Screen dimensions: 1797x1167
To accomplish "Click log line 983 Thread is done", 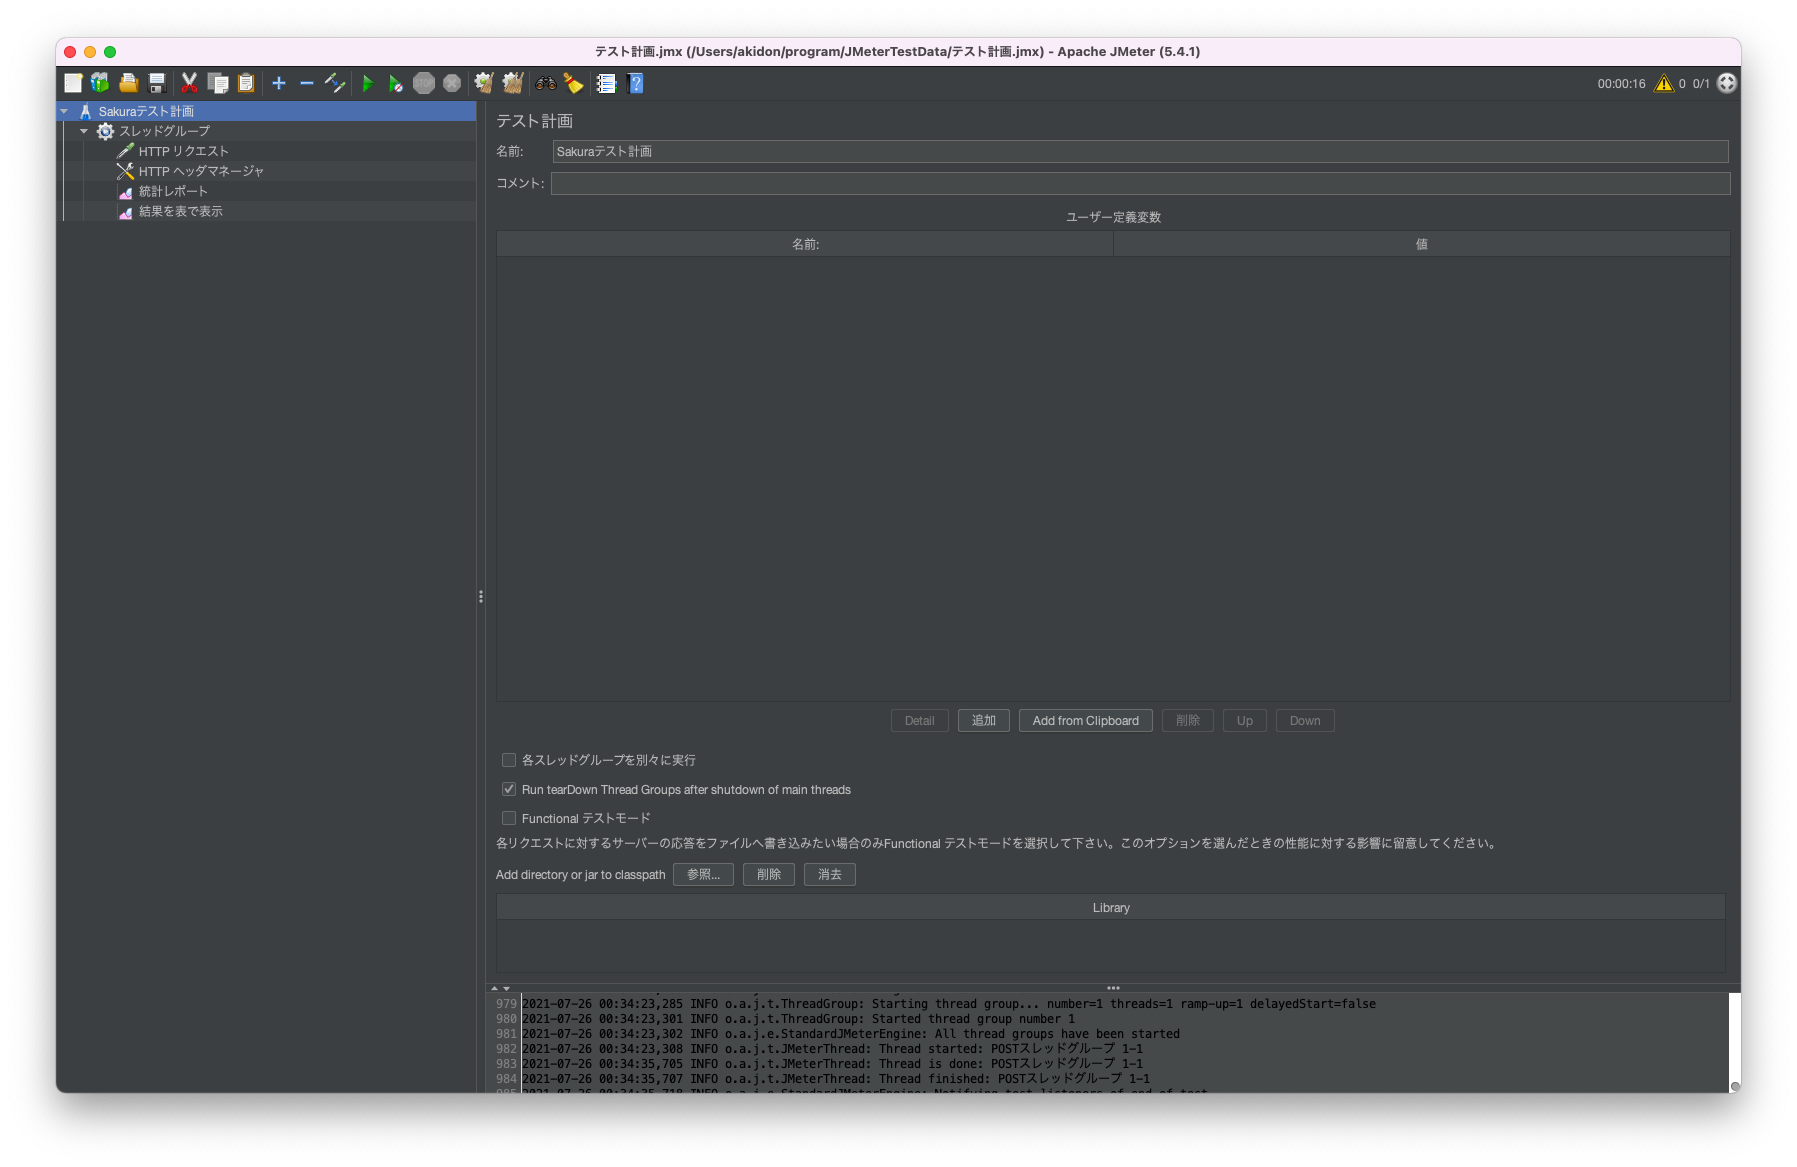I will (x=832, y=1064).
